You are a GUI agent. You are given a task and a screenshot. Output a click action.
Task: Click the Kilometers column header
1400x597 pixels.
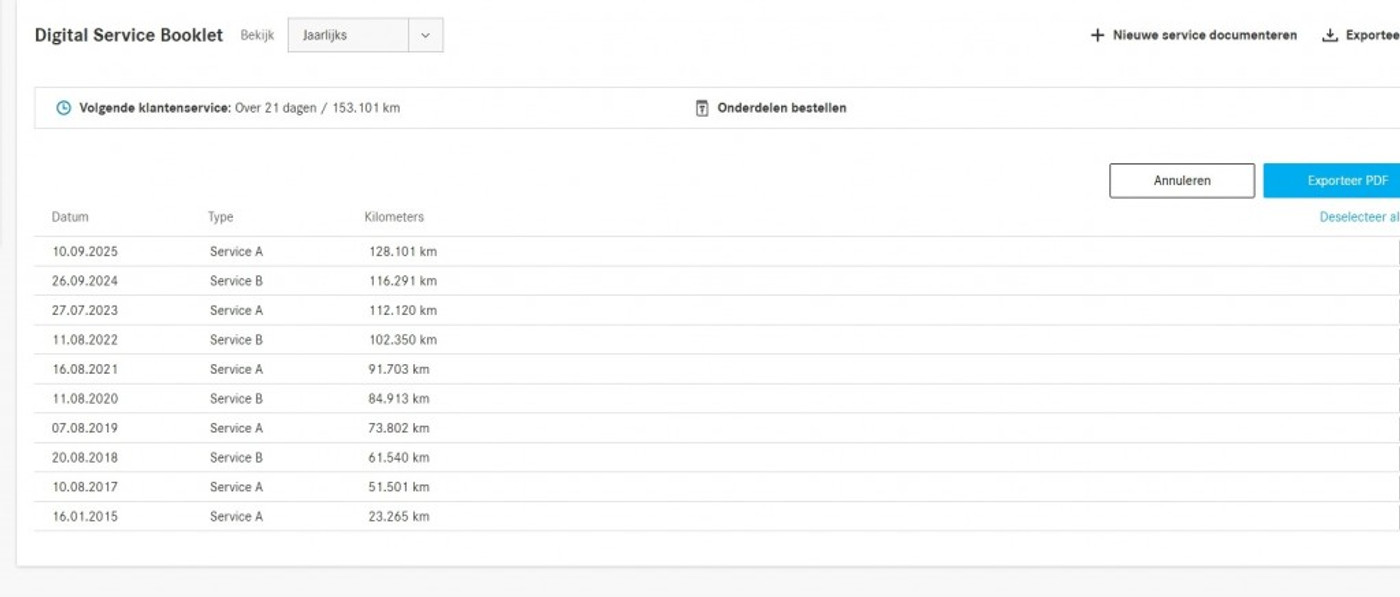tap(394, 217)
